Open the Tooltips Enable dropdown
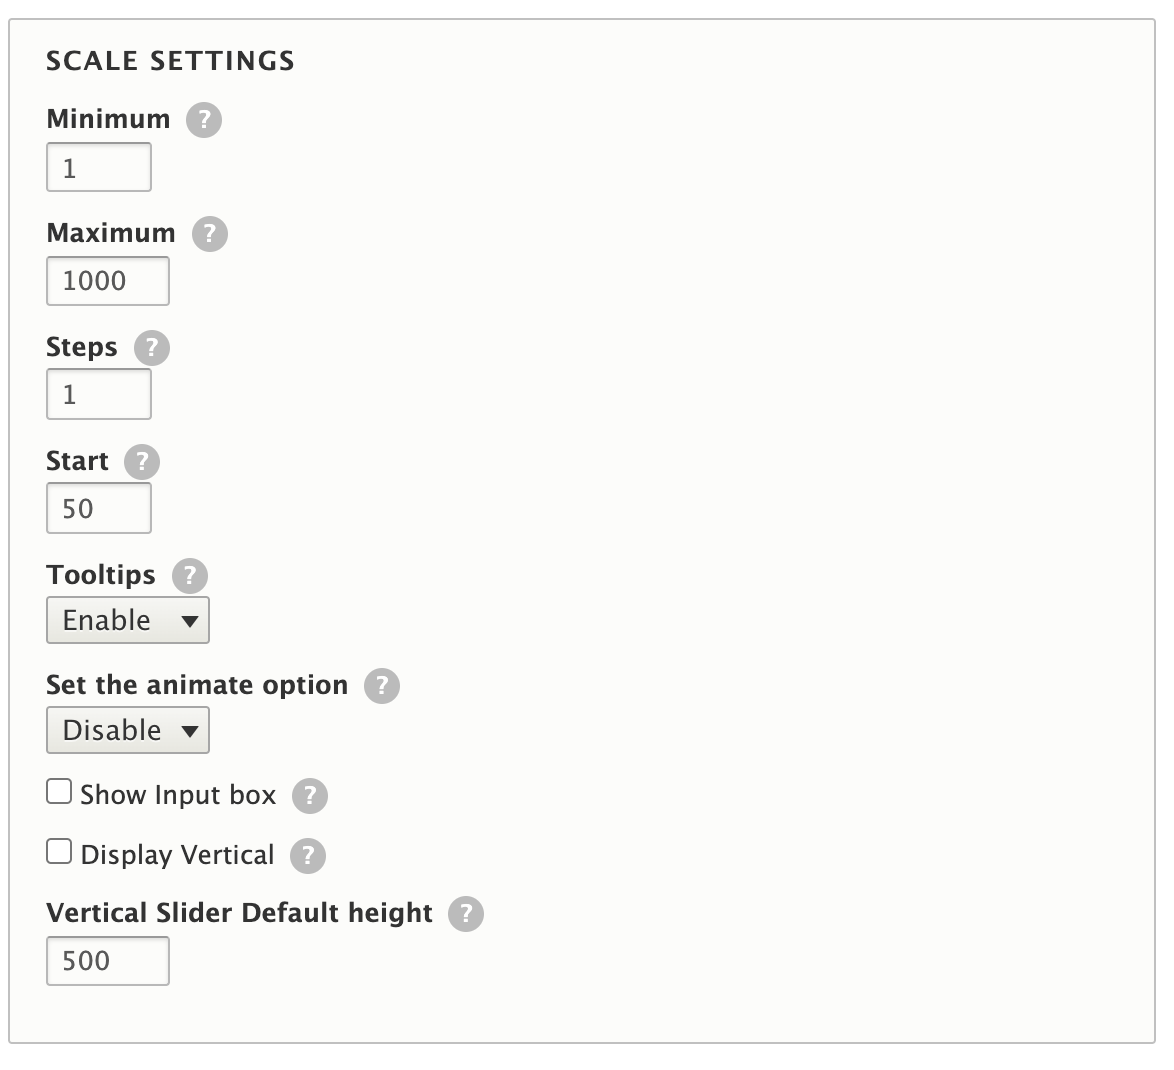 click(128, 620)
